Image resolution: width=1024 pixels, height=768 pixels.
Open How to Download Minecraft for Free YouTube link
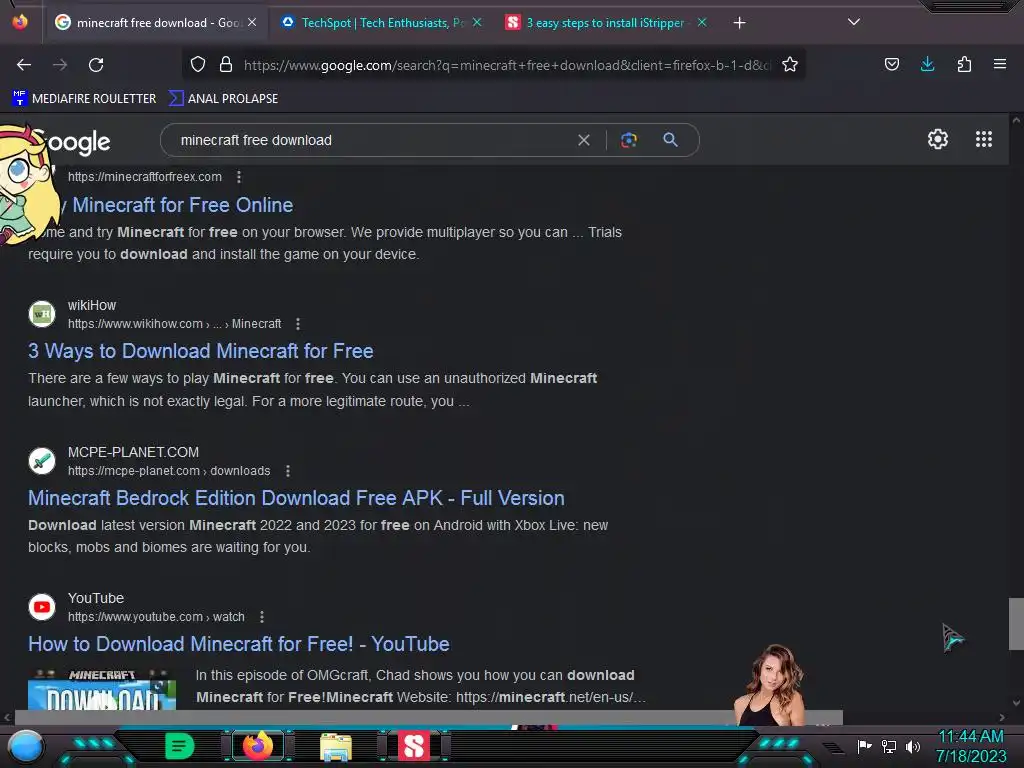[238, 645]
